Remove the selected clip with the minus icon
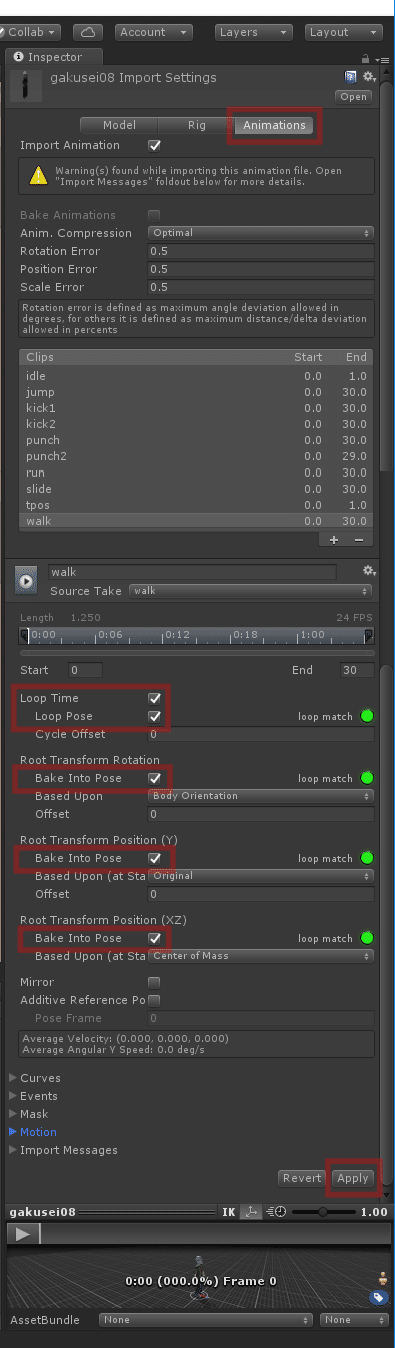Image resolution: width=395 pixels, height=1348 pixels. coord(358,539)
